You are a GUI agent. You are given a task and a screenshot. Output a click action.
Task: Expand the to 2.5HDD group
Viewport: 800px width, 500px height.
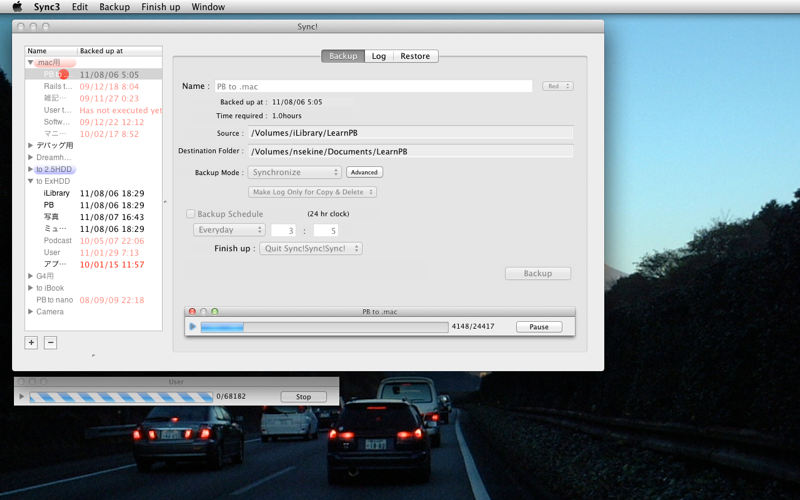[30, 169]
